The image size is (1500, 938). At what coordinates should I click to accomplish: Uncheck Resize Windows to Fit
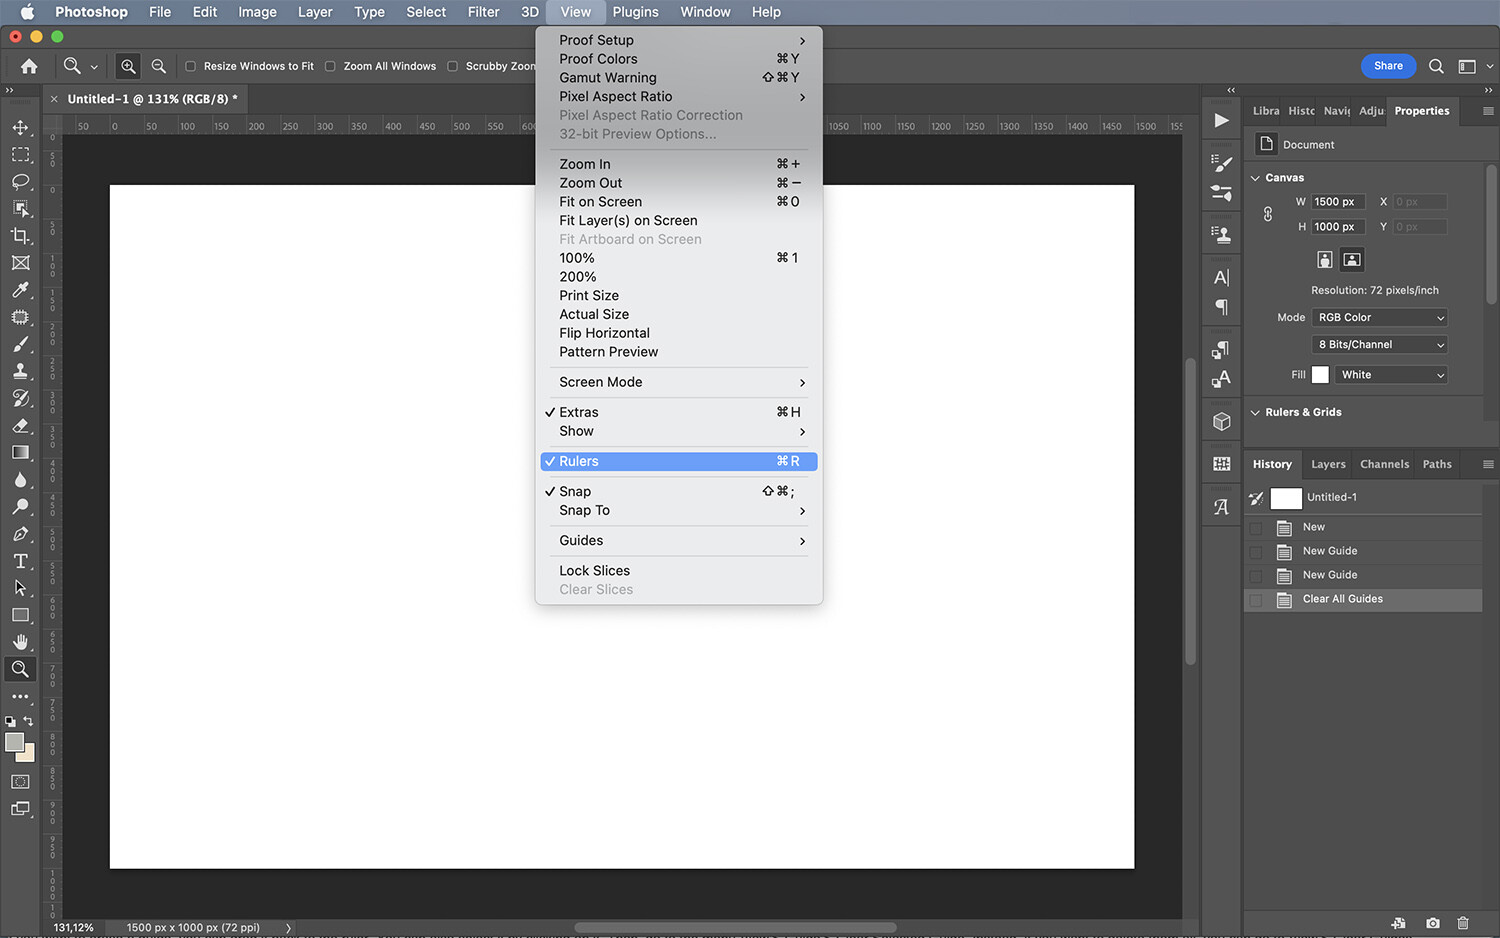pyautogui.click(x=189, y=66)
